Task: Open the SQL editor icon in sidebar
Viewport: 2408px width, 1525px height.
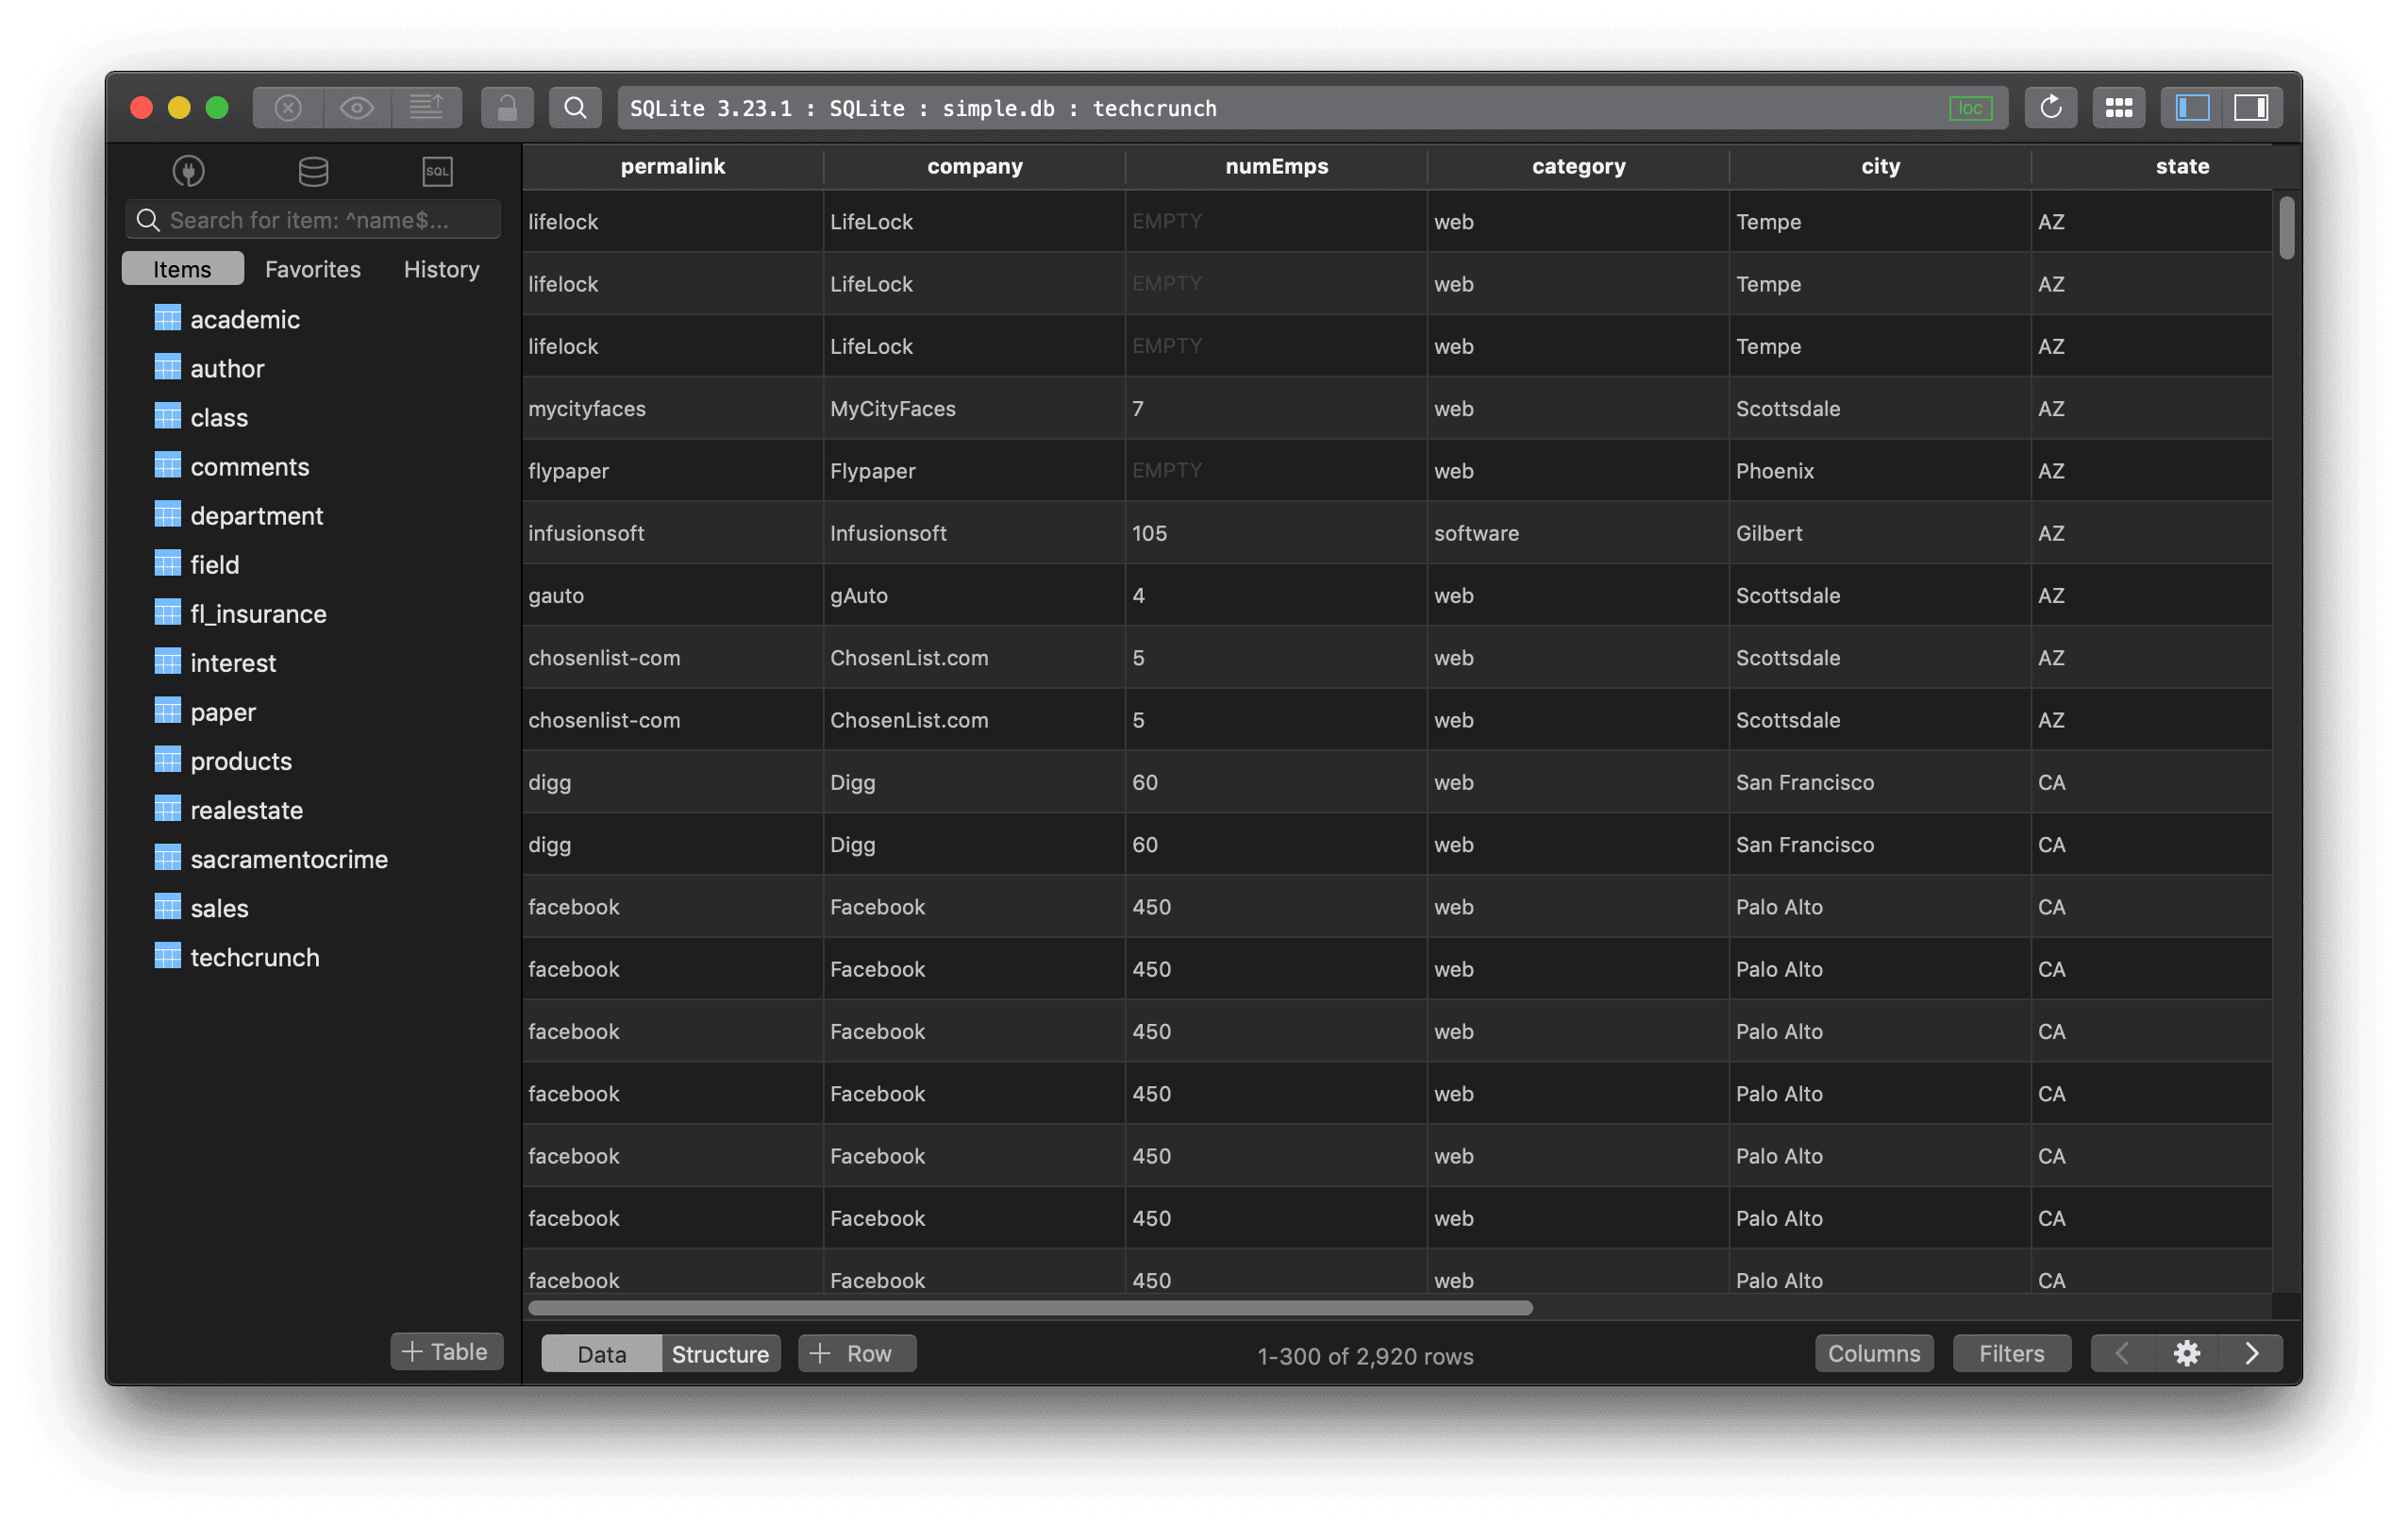Action: [x=437, y=171]
